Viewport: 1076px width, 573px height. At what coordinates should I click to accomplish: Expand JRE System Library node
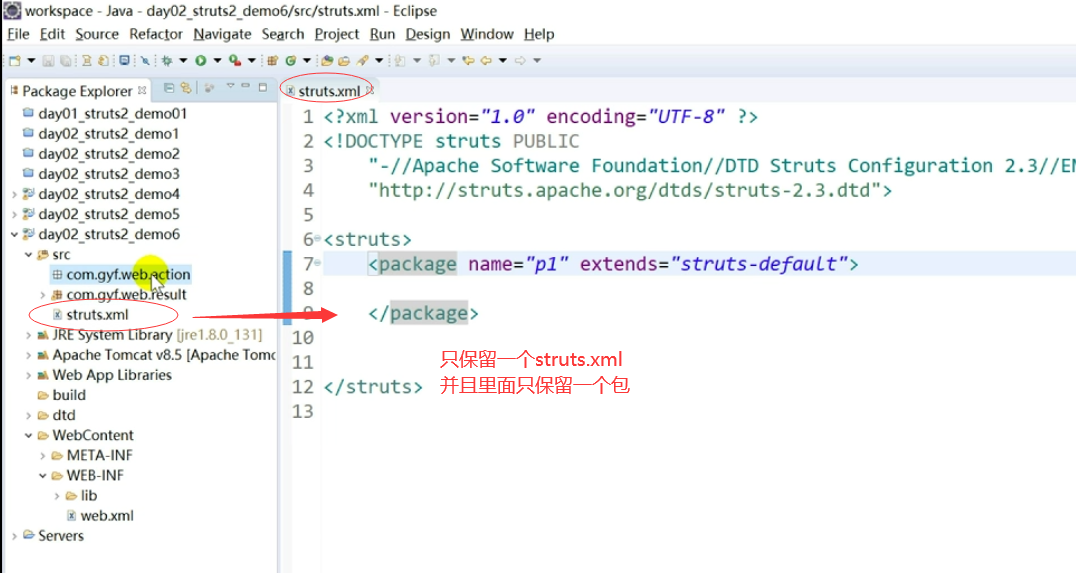(28, 335)
